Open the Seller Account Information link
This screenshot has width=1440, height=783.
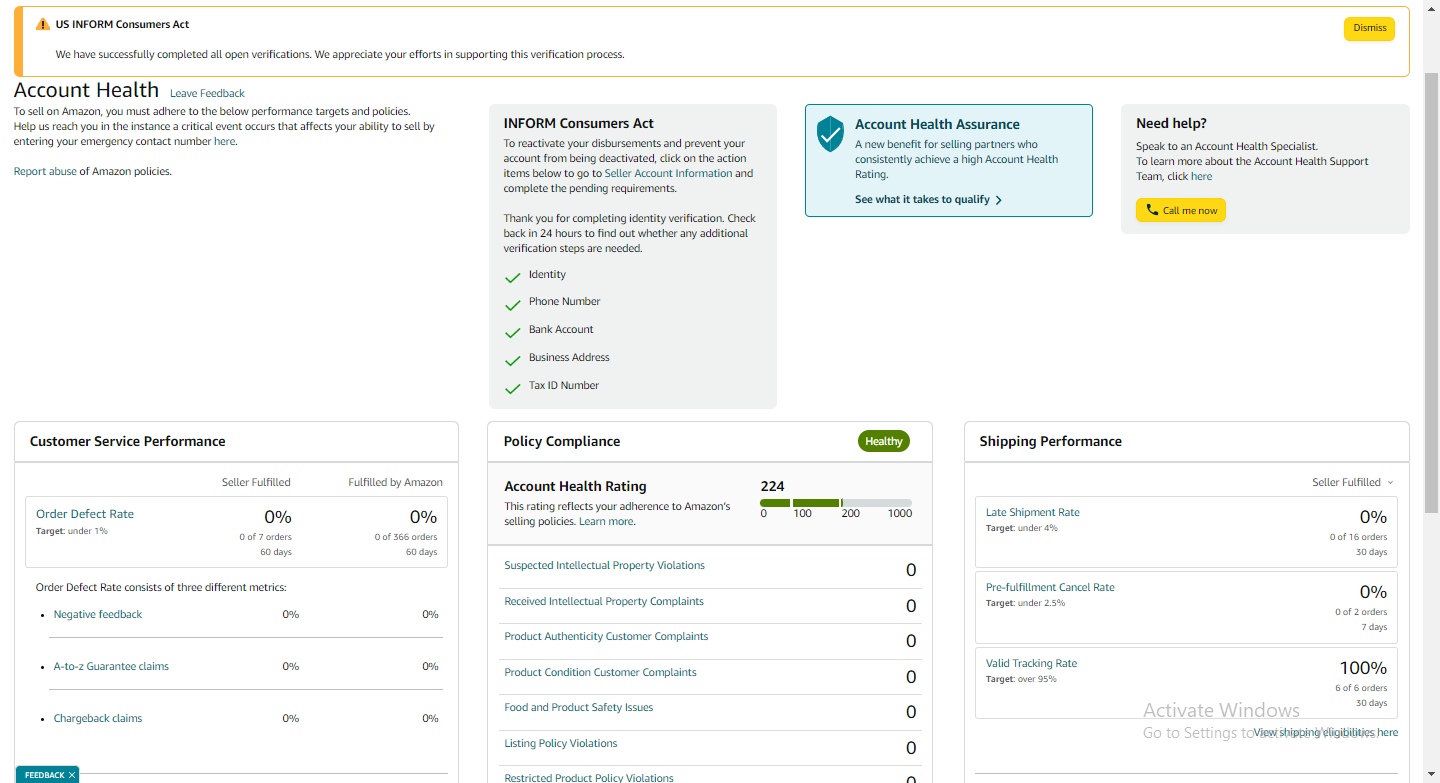(x=668, y=173)
